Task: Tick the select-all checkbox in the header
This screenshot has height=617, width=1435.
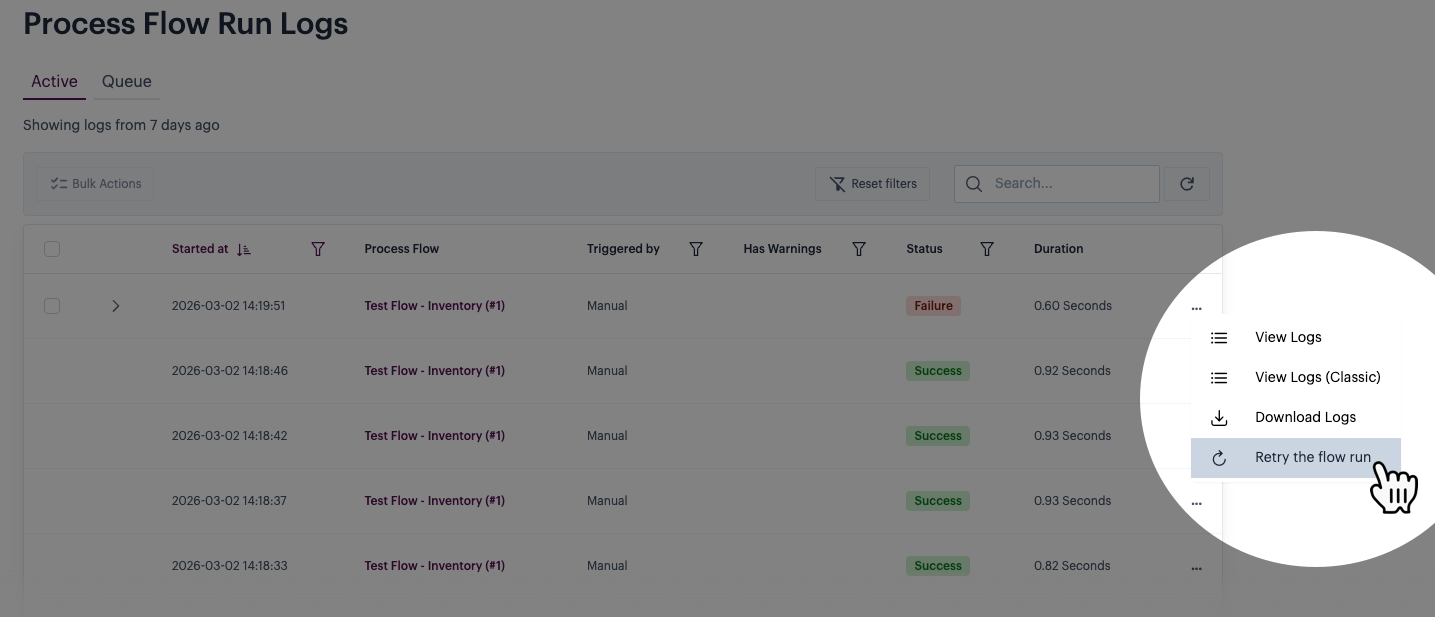Action: click(52, 249)
